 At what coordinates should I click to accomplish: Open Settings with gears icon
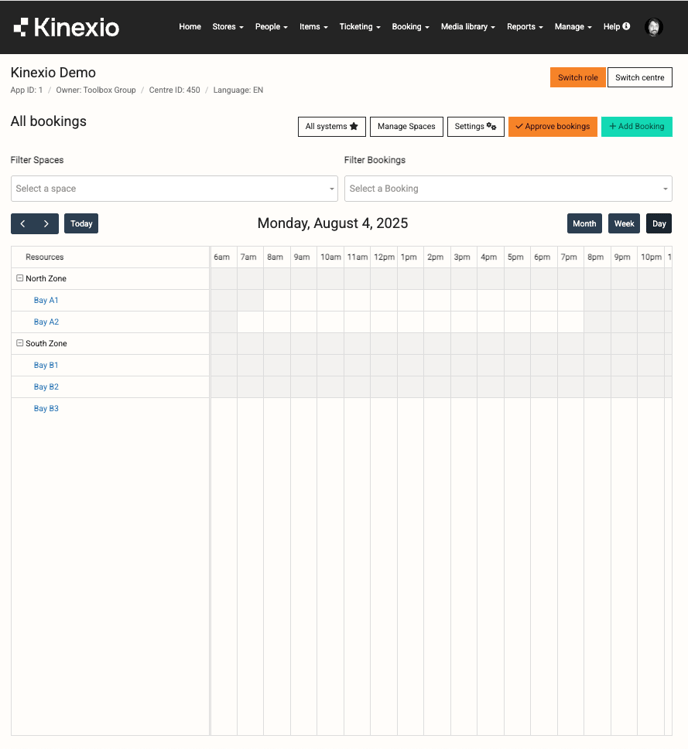475,127
